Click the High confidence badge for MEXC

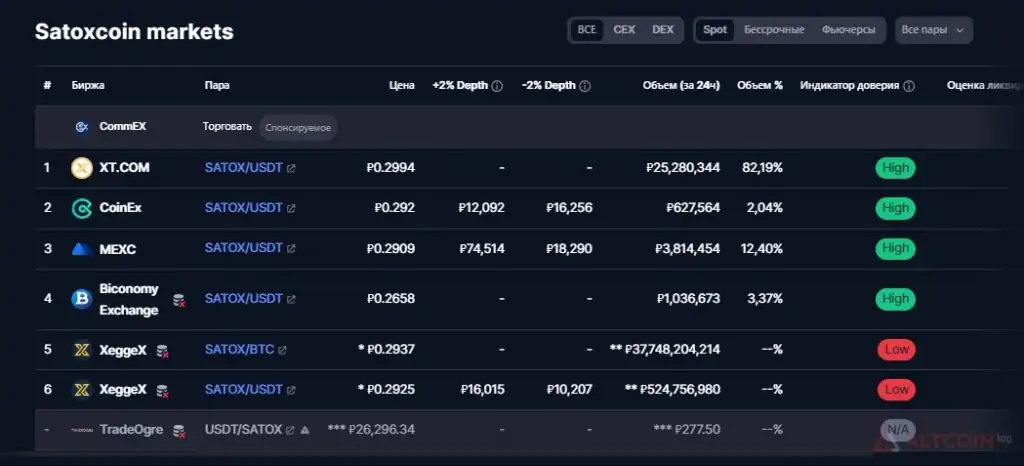tap(895, 248)
